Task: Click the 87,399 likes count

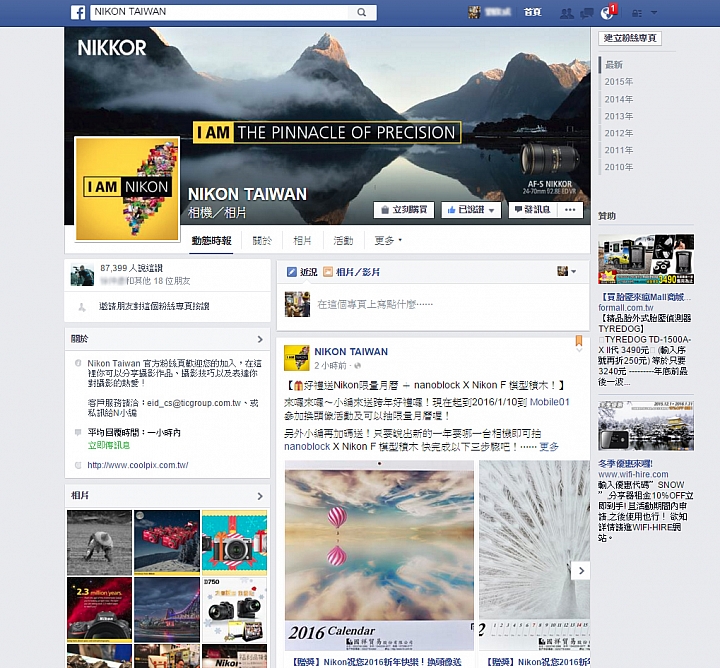Action: pos(131,268)
